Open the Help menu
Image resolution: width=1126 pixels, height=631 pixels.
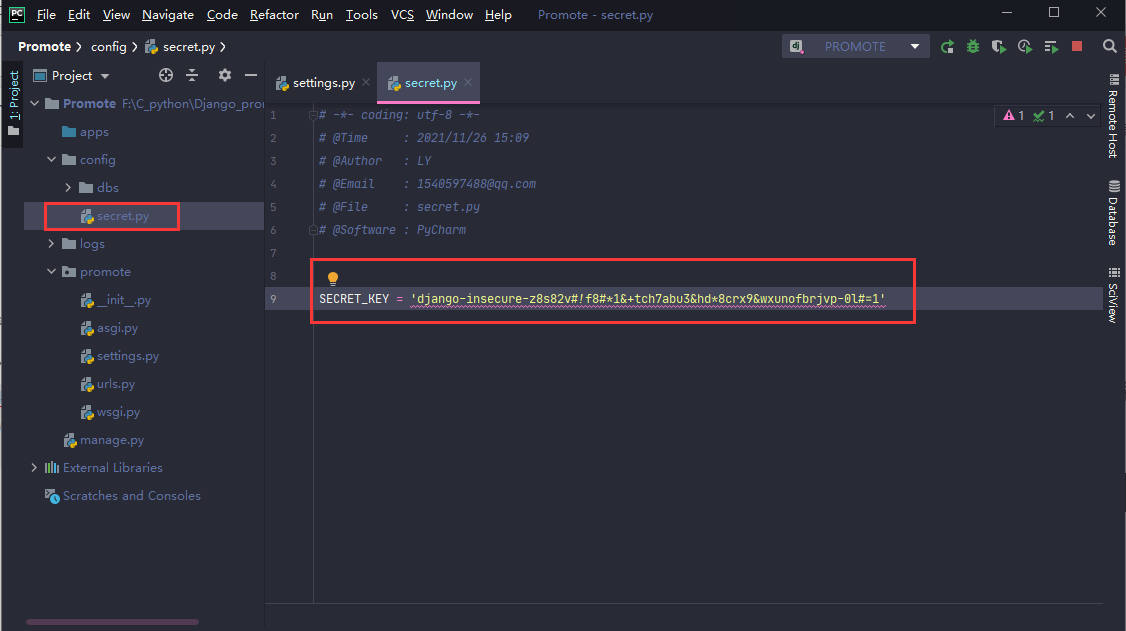pyautogui.click(x=498, y=14)
